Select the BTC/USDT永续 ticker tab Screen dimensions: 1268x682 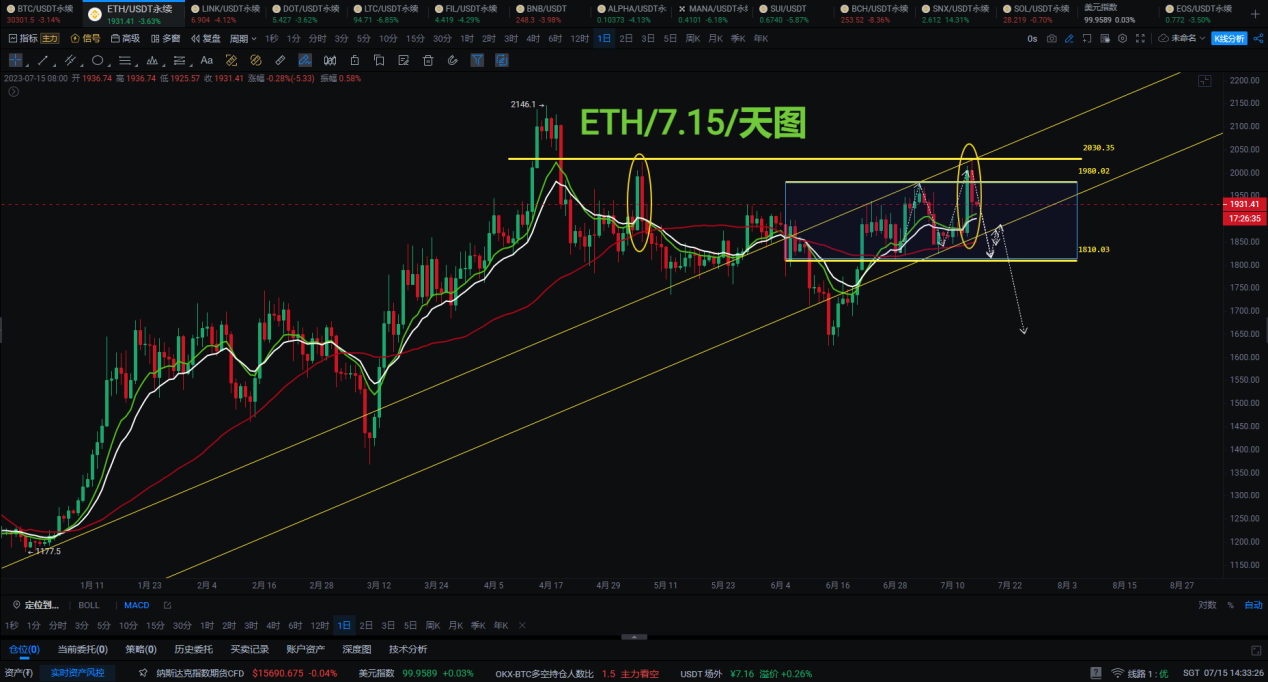coord(39,13)
